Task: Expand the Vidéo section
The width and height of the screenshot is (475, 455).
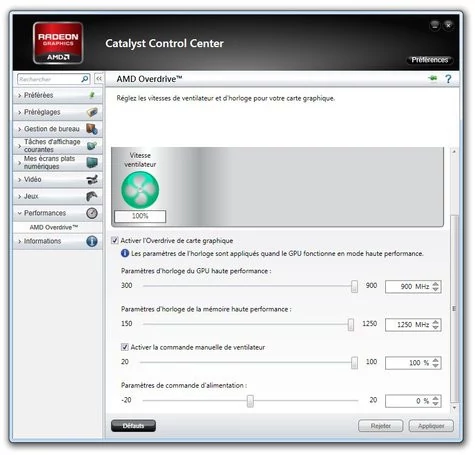Action: tap(57, 179)
